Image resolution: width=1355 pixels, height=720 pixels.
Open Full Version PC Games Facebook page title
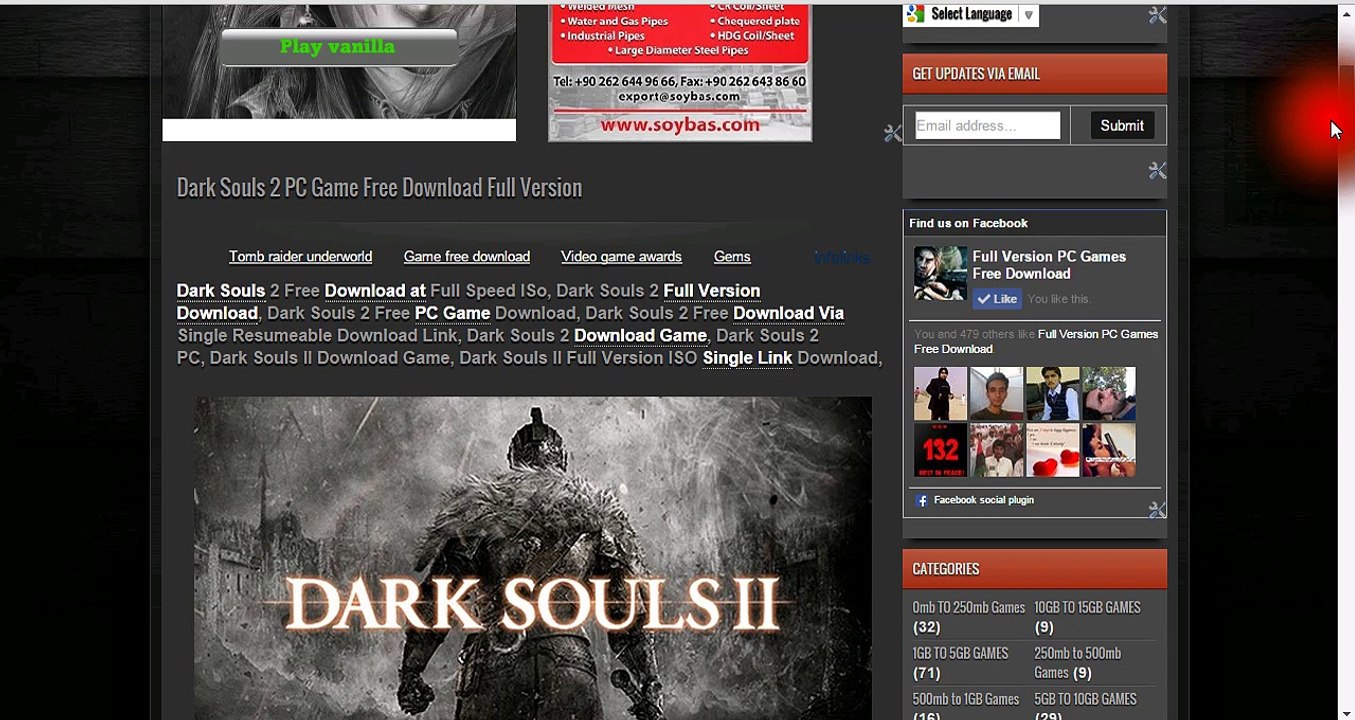point(1049,265)
